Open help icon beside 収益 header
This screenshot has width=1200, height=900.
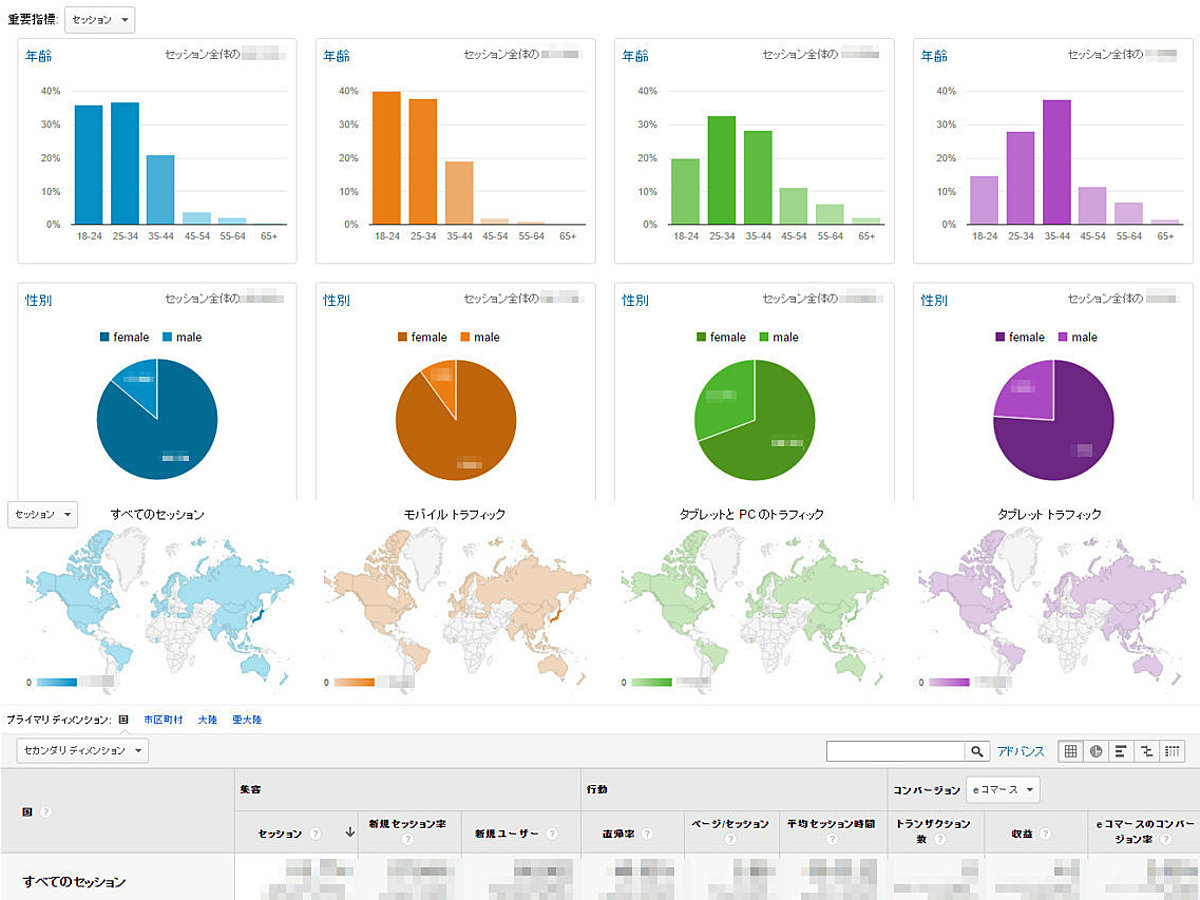tap(1046, 833)
